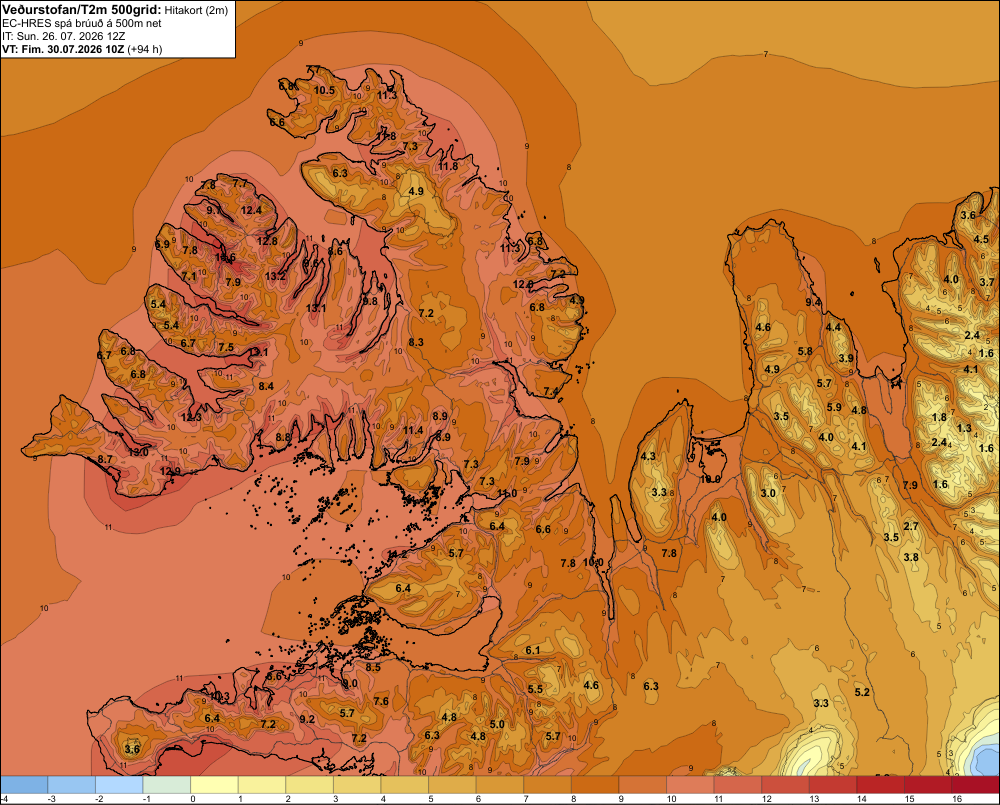Viewport: 1000px width, 805px height.
Task: Click the 12.0 temperature value
Action: 523,284
